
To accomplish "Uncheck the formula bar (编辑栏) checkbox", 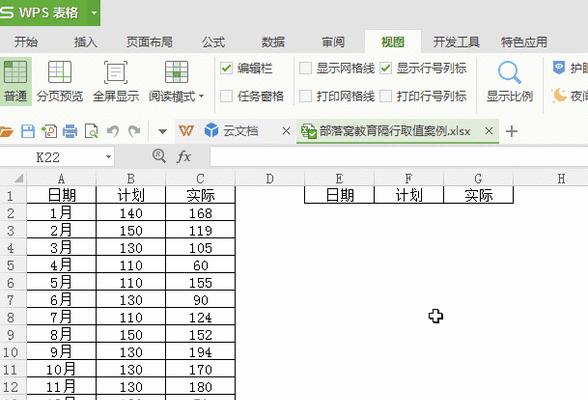I will click(226, 68).
